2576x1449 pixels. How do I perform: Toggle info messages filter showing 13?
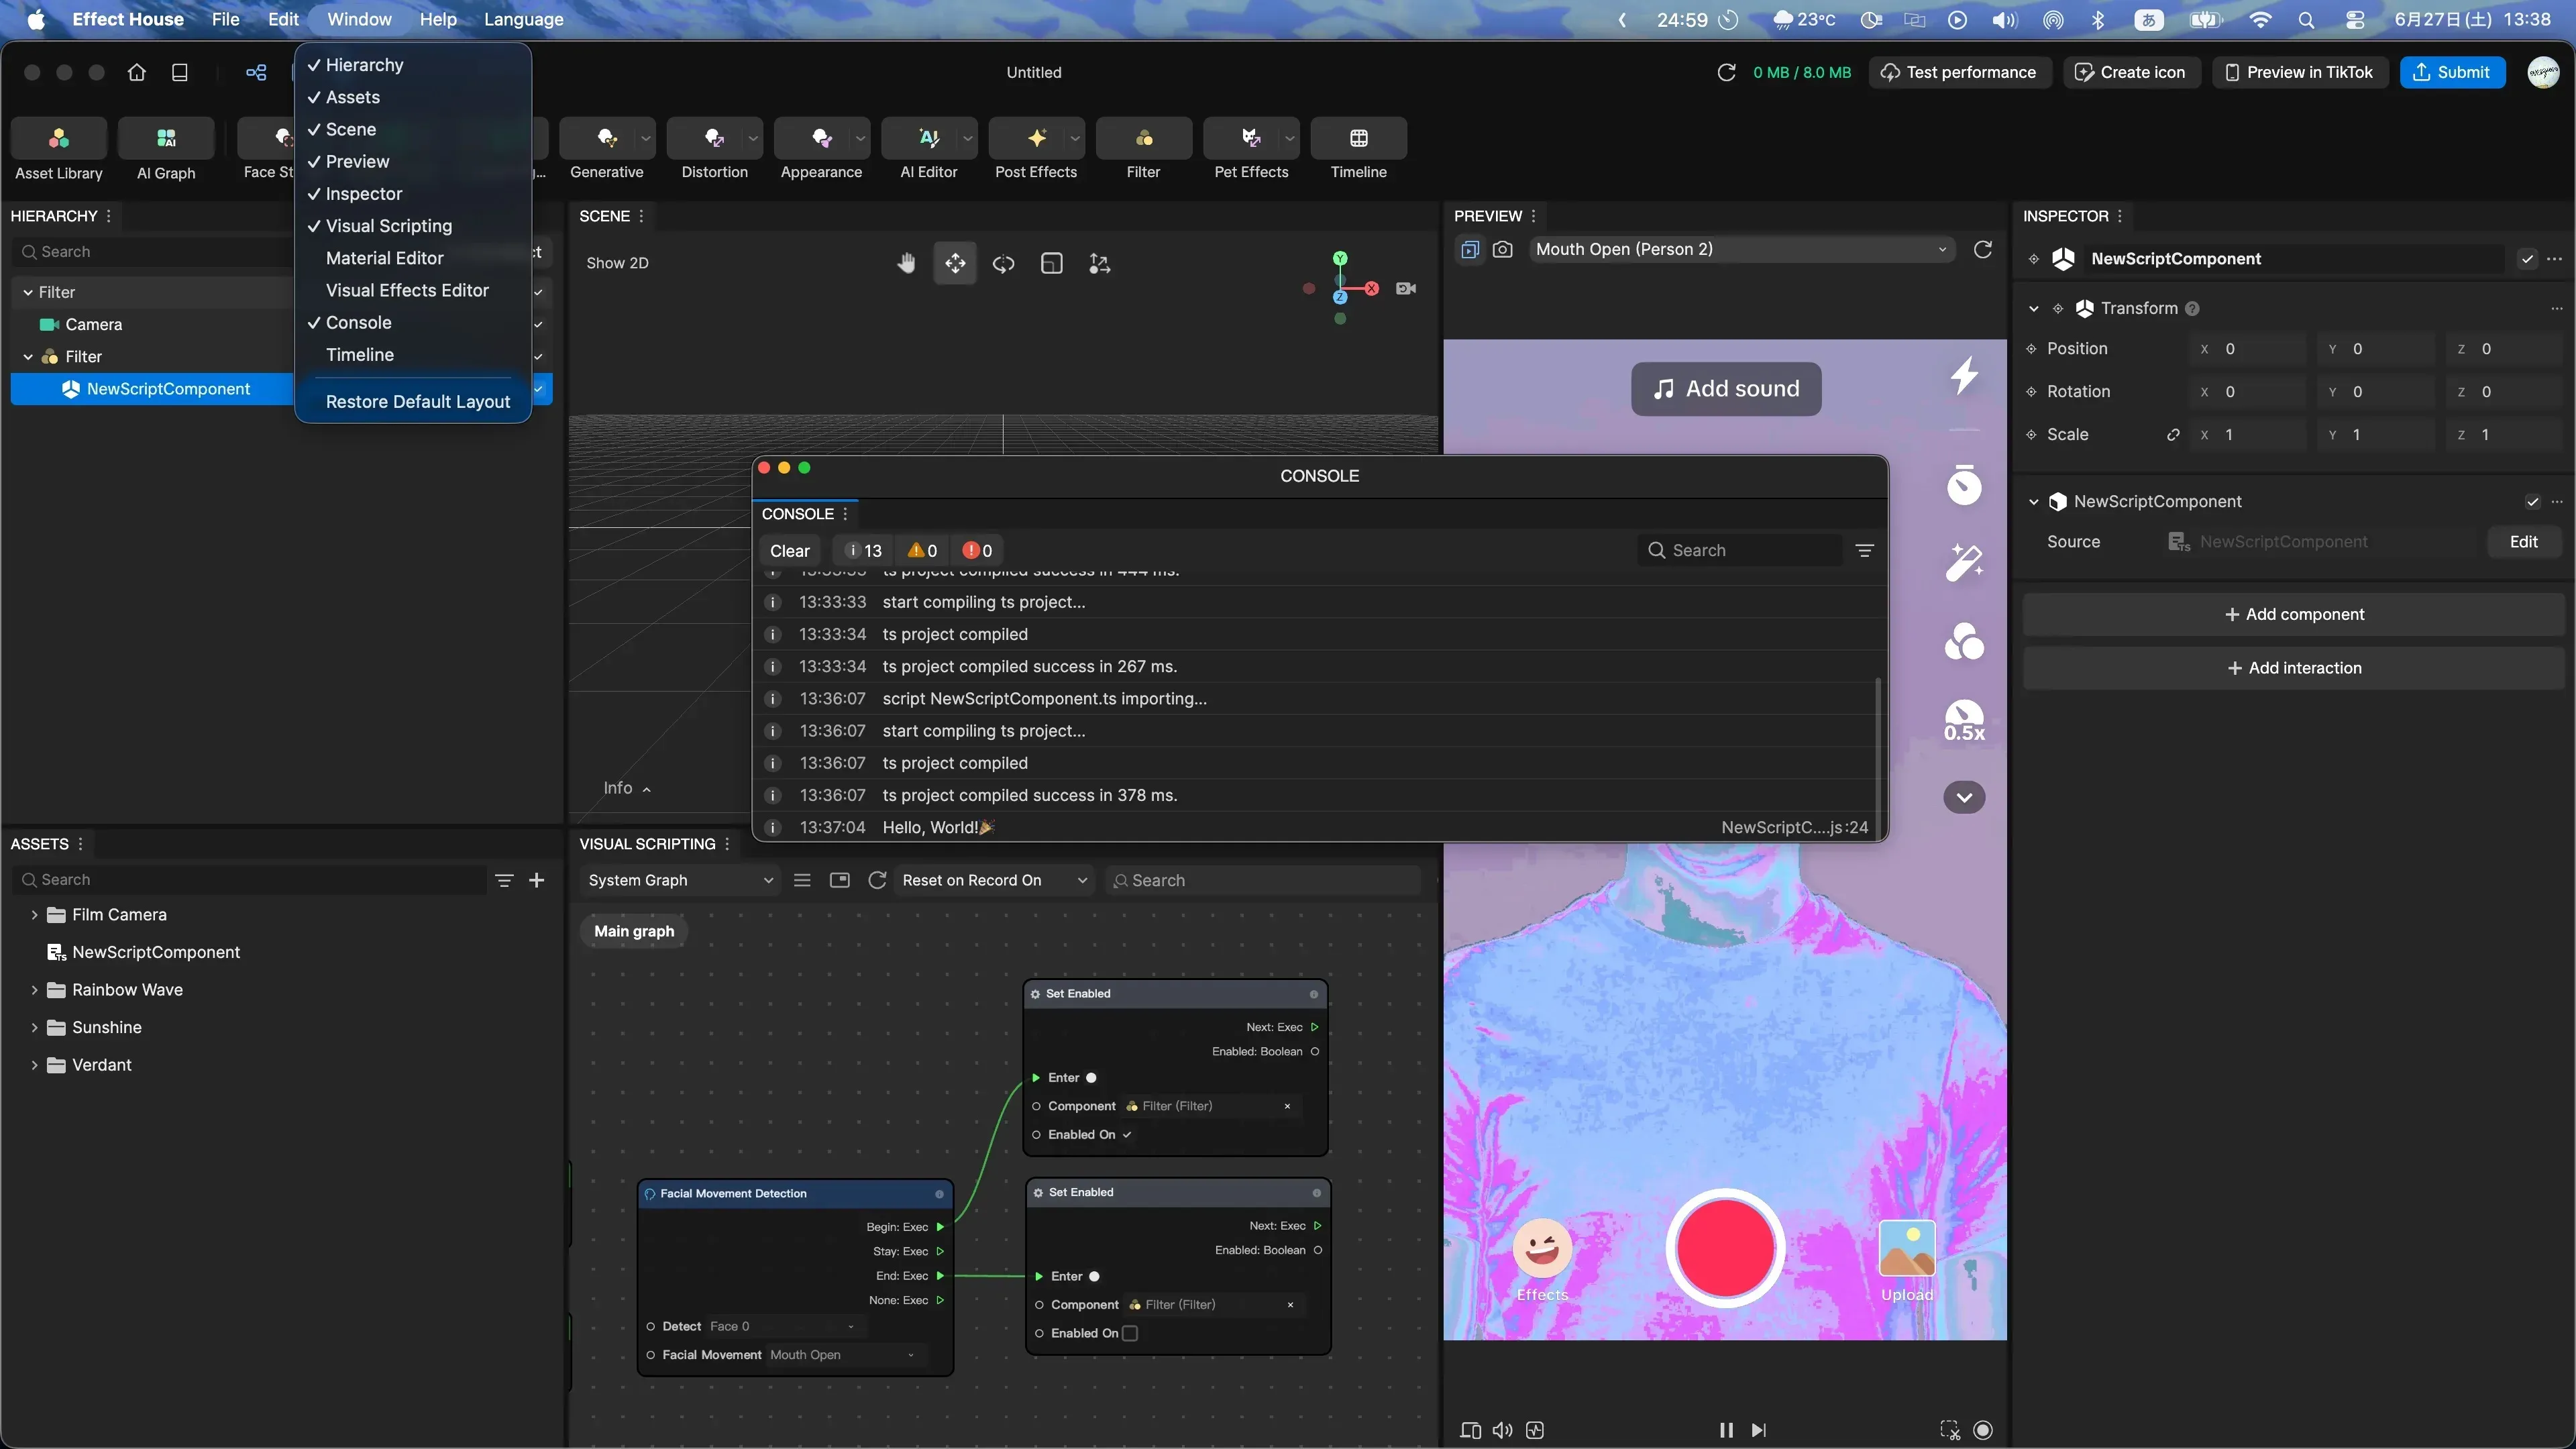pyautogui.click(x=863, y=551)
